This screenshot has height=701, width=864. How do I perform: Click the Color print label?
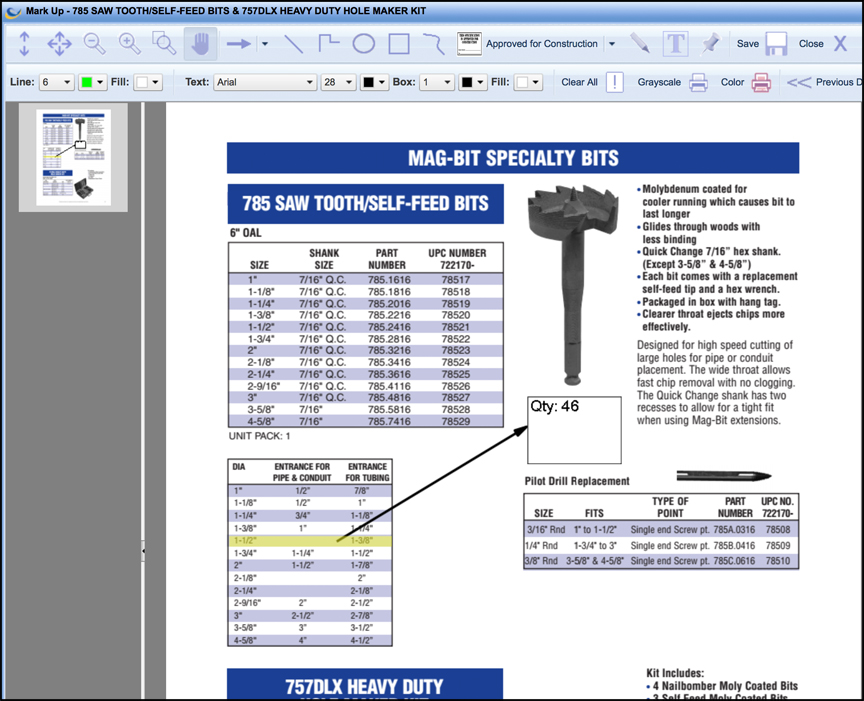732,82
